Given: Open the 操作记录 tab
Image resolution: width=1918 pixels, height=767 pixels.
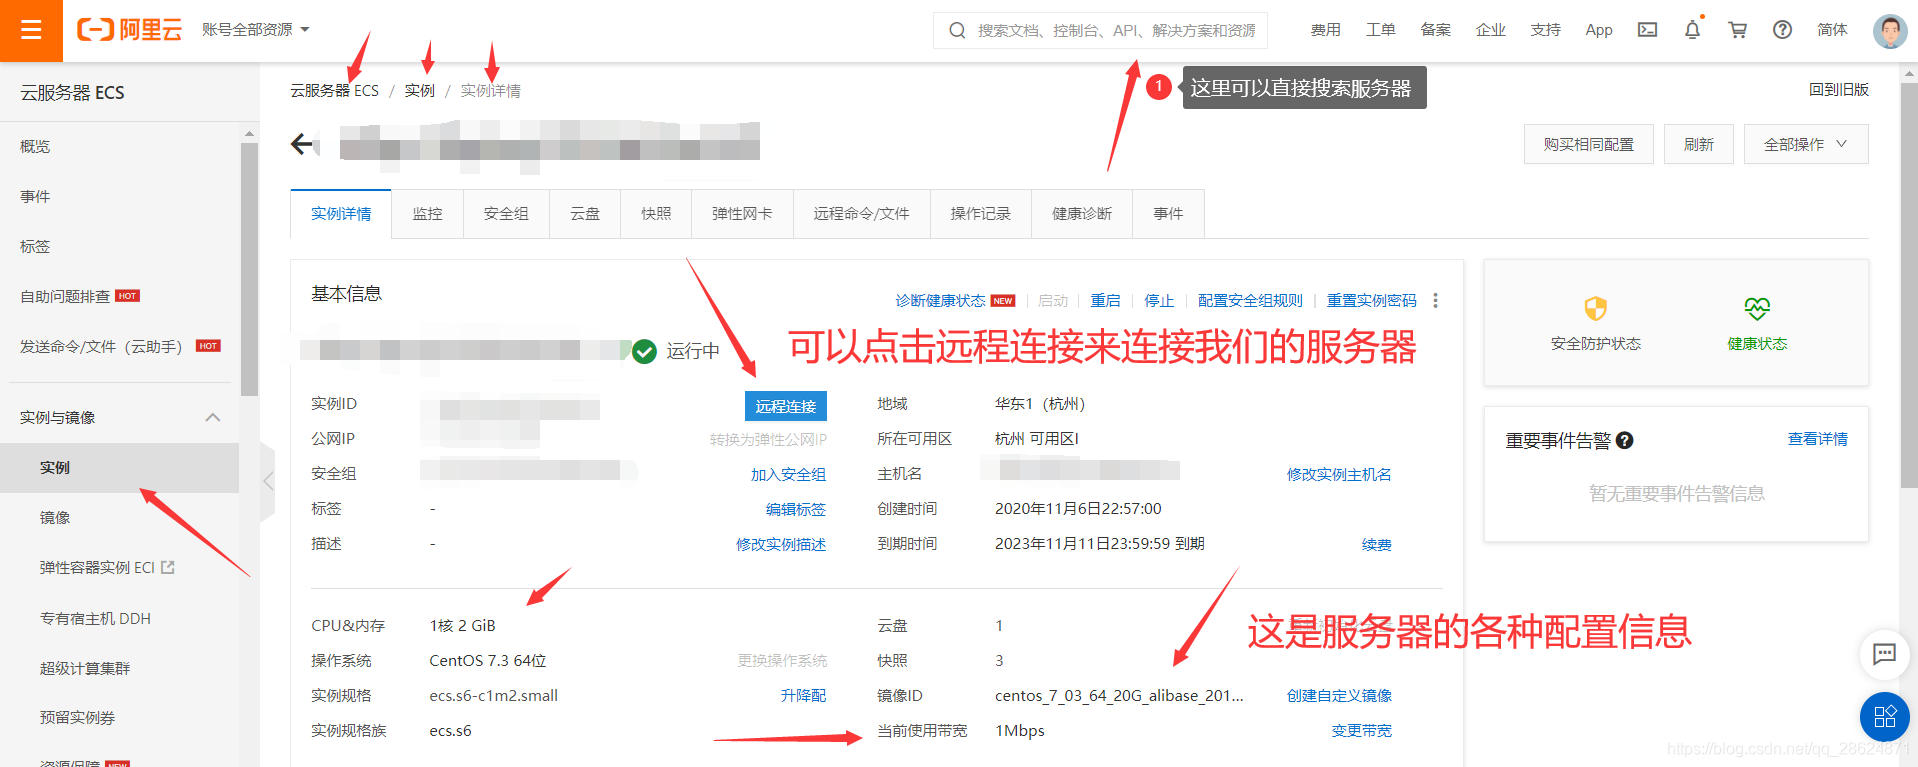Looking at the screenshot, I should point(980,214).
